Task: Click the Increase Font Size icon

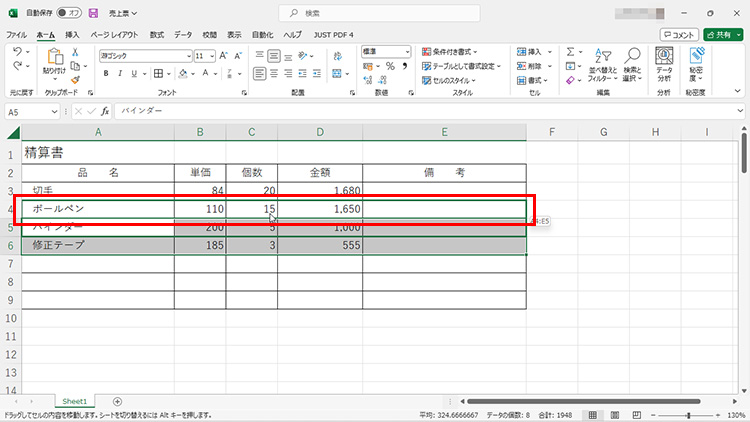Action: tap(223, 56)
